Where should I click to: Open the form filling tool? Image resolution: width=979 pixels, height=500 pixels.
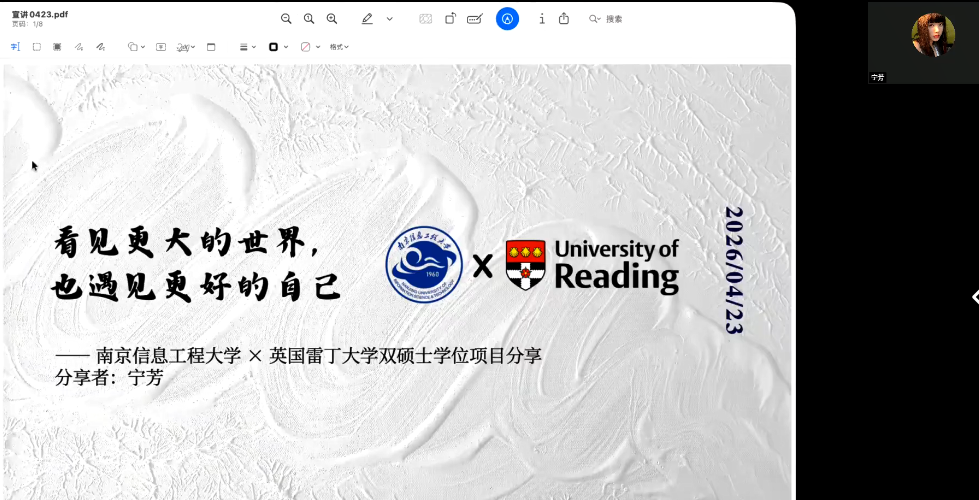tap(474, 19)
